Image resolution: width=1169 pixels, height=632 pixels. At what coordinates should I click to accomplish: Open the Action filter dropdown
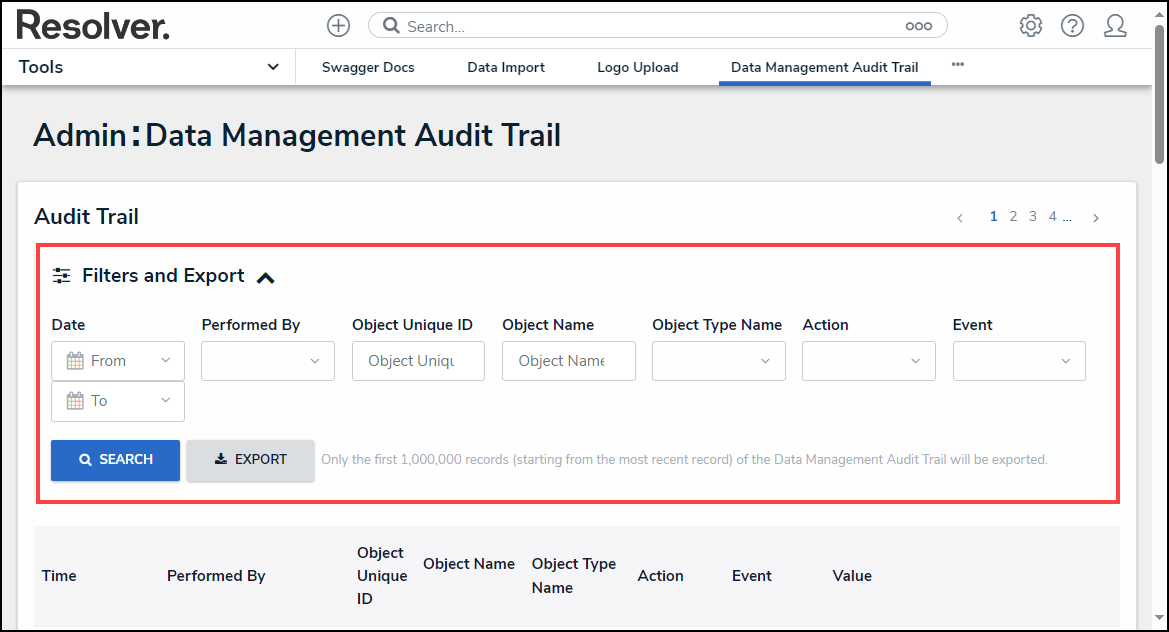click(868, 361)
